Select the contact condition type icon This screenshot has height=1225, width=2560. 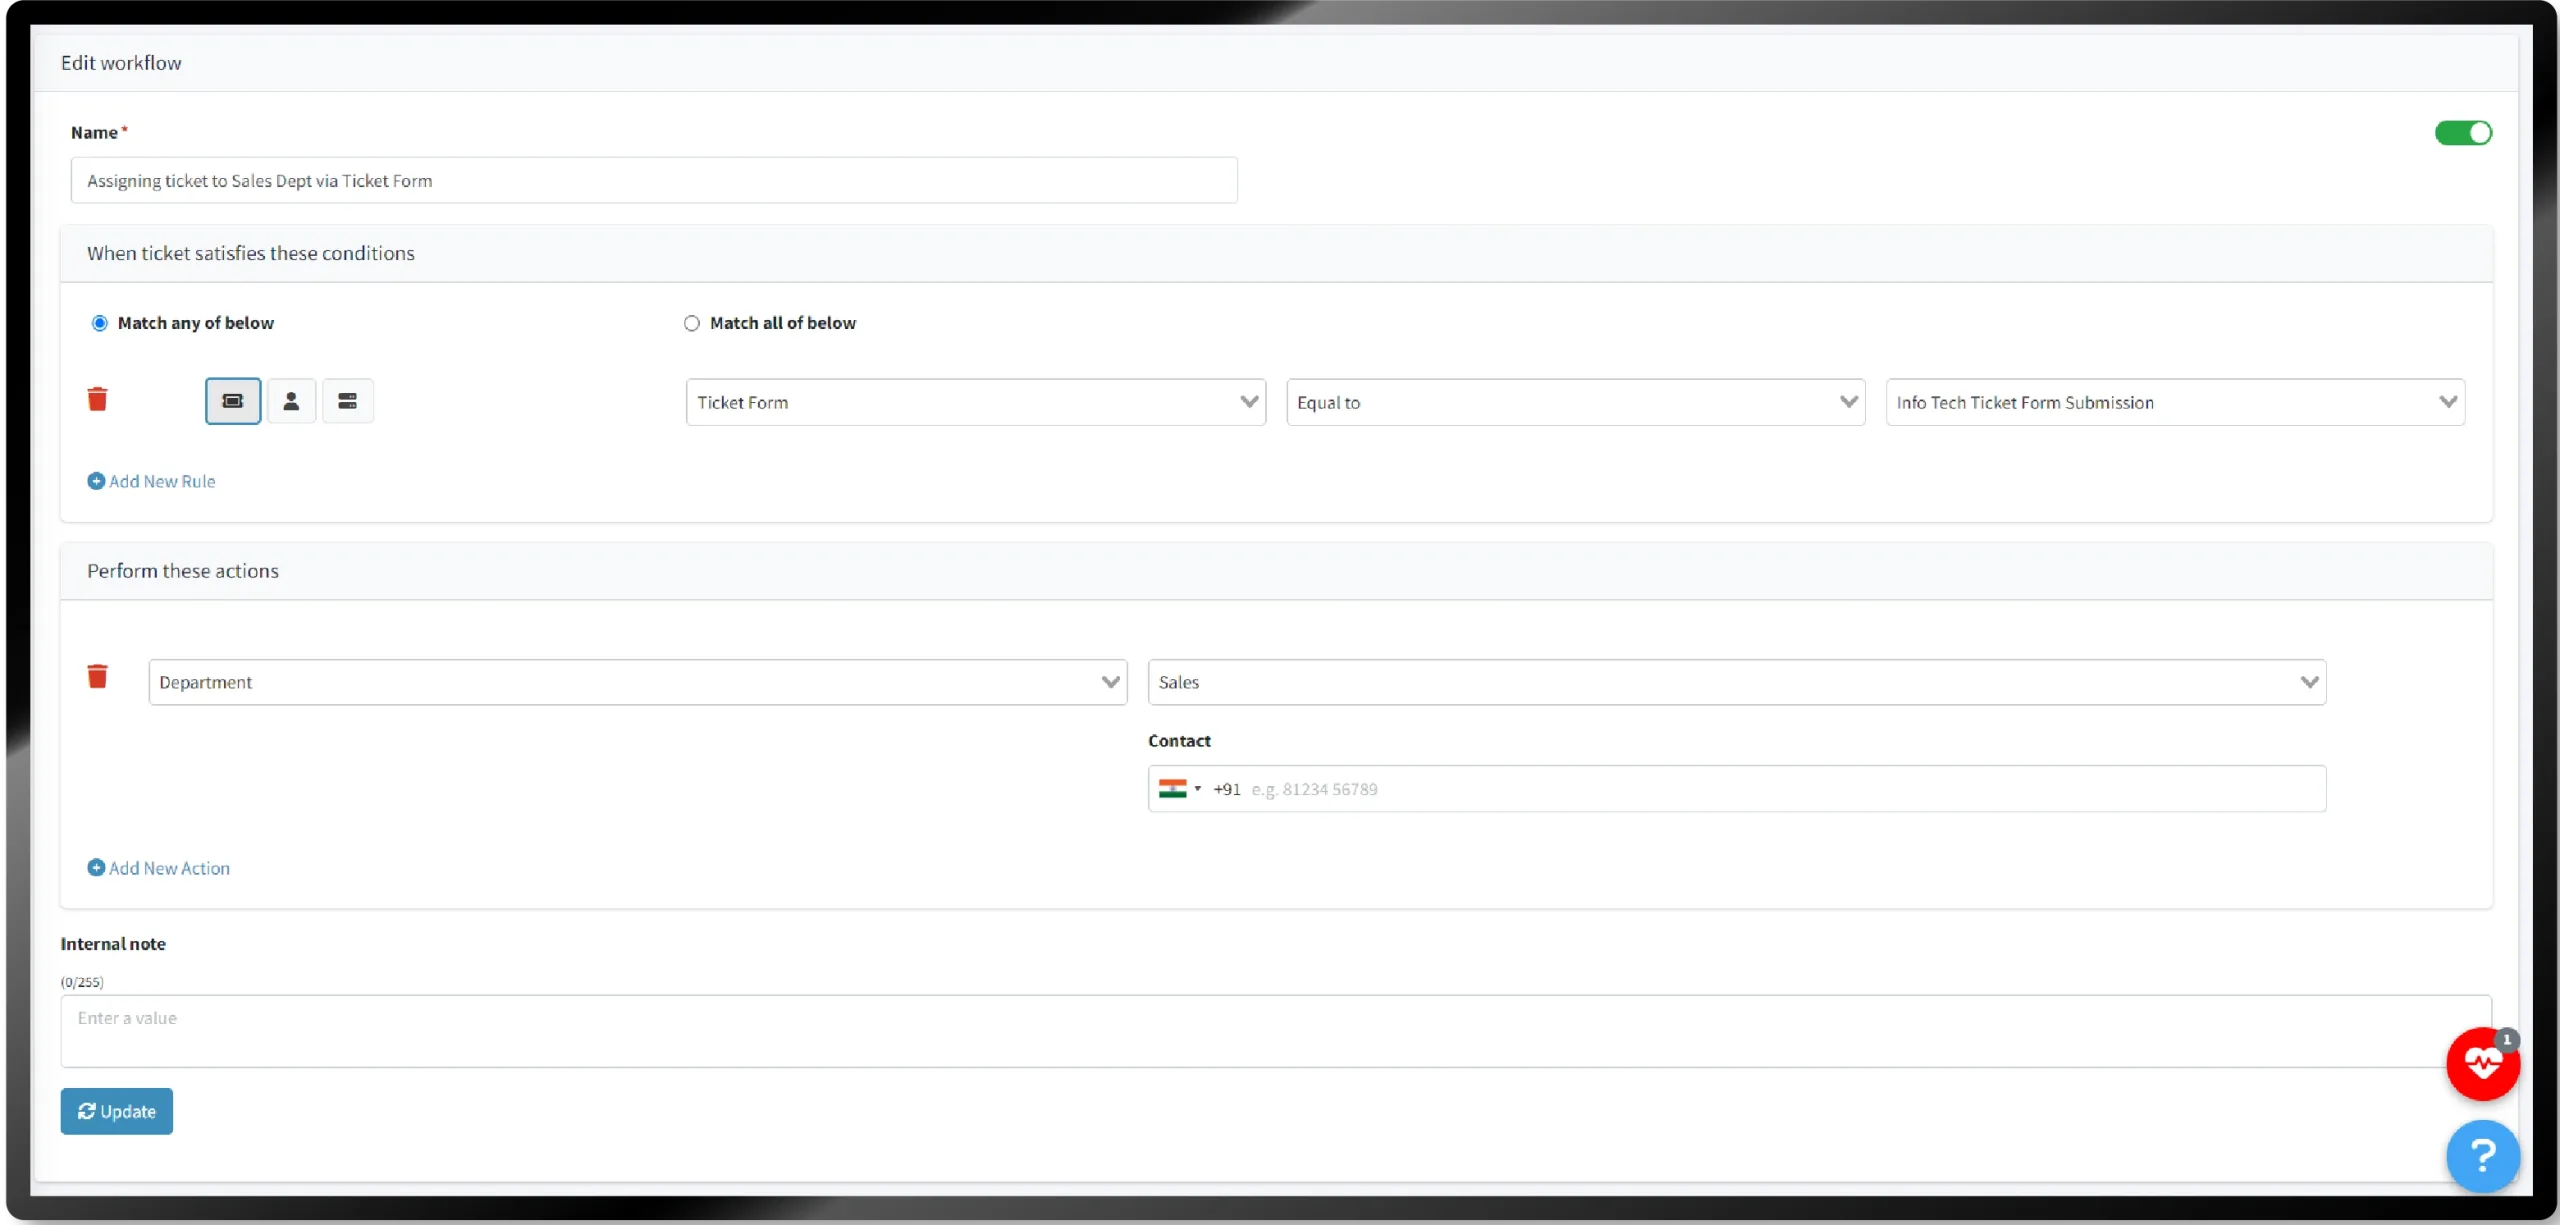[x=291, y=400]
